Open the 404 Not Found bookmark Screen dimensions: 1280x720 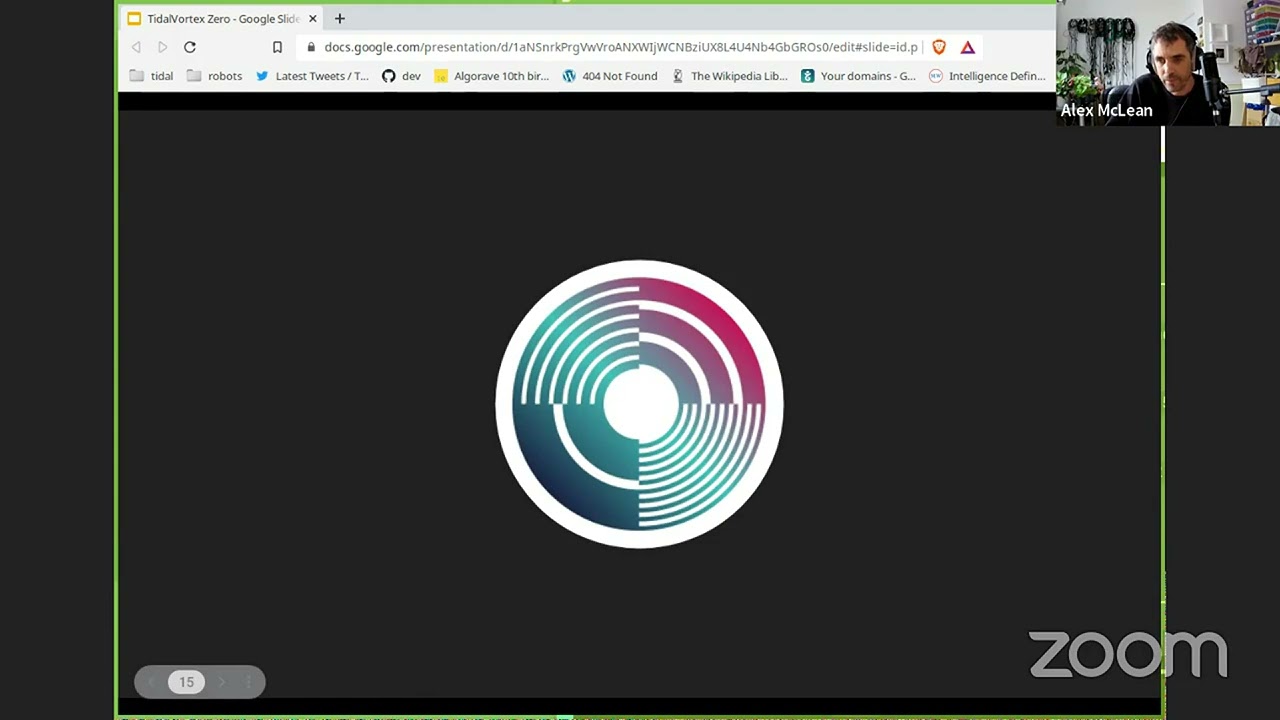(610, 76)
